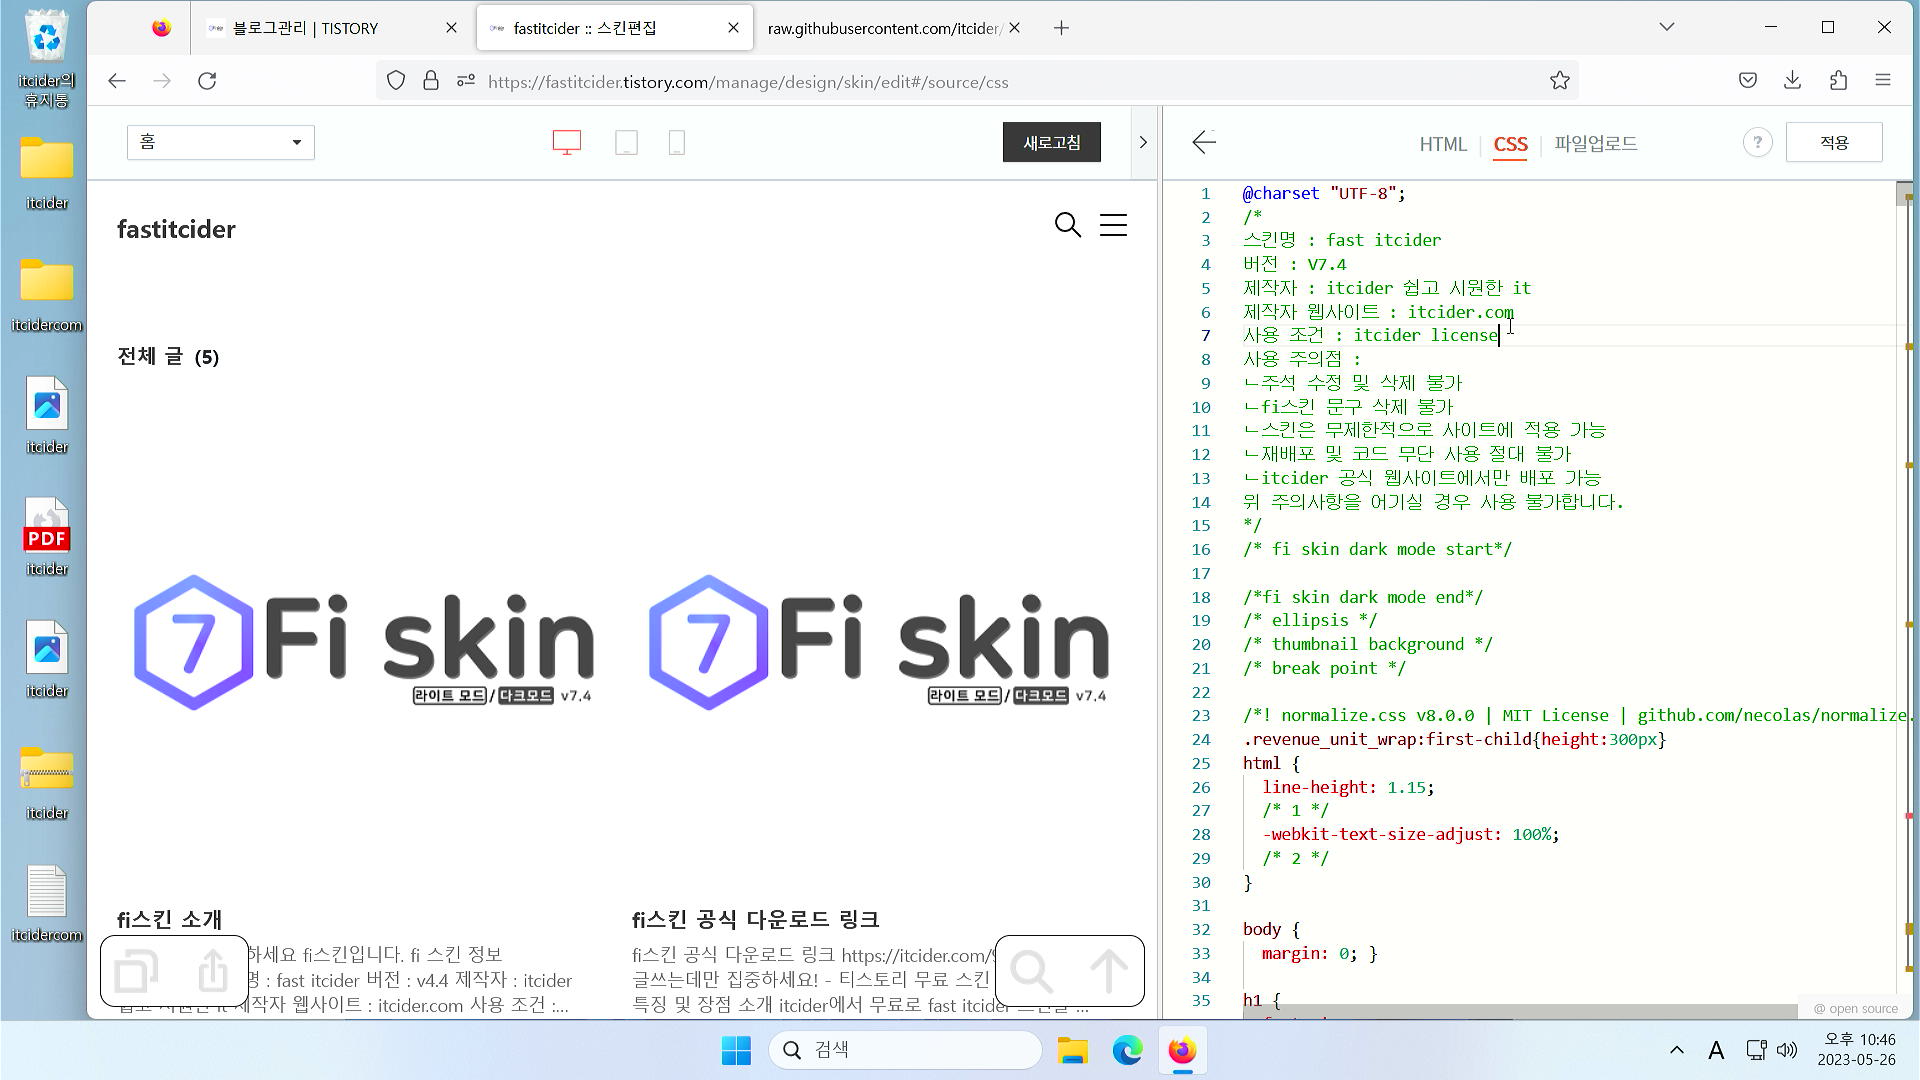Viewport: 1920px width, 1080px height.
Task: Click the browser address bar URL
Action: 748,82
